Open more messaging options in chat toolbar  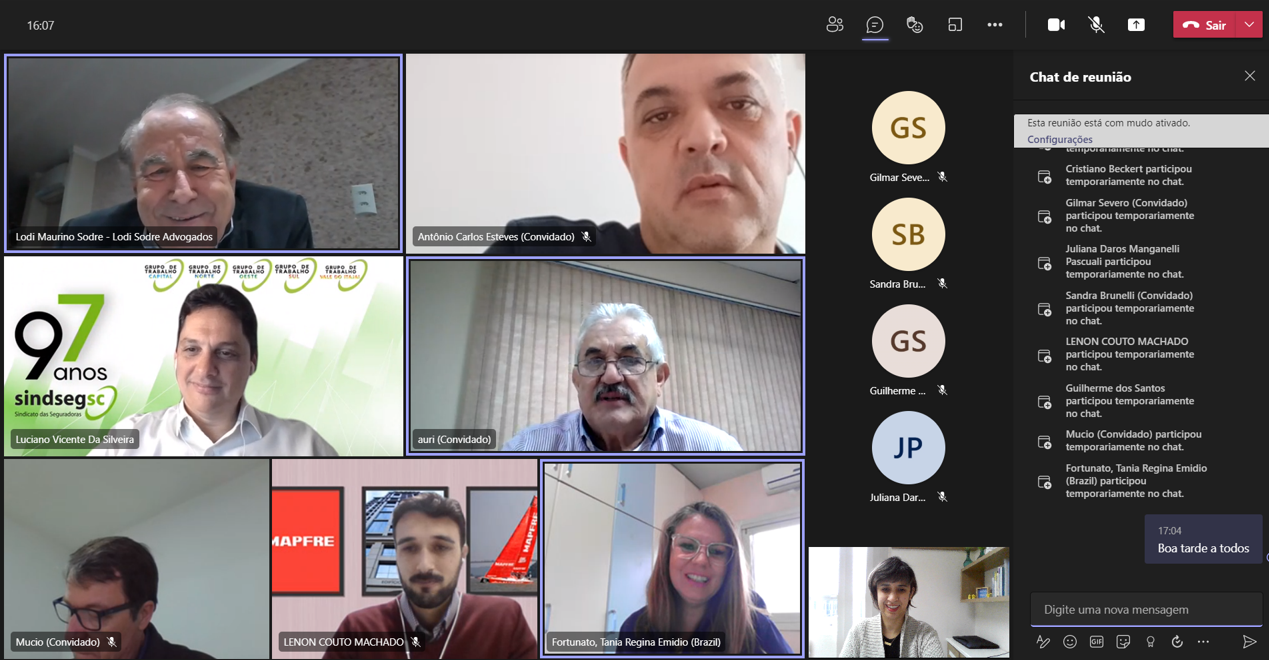tap(1203, 642)
